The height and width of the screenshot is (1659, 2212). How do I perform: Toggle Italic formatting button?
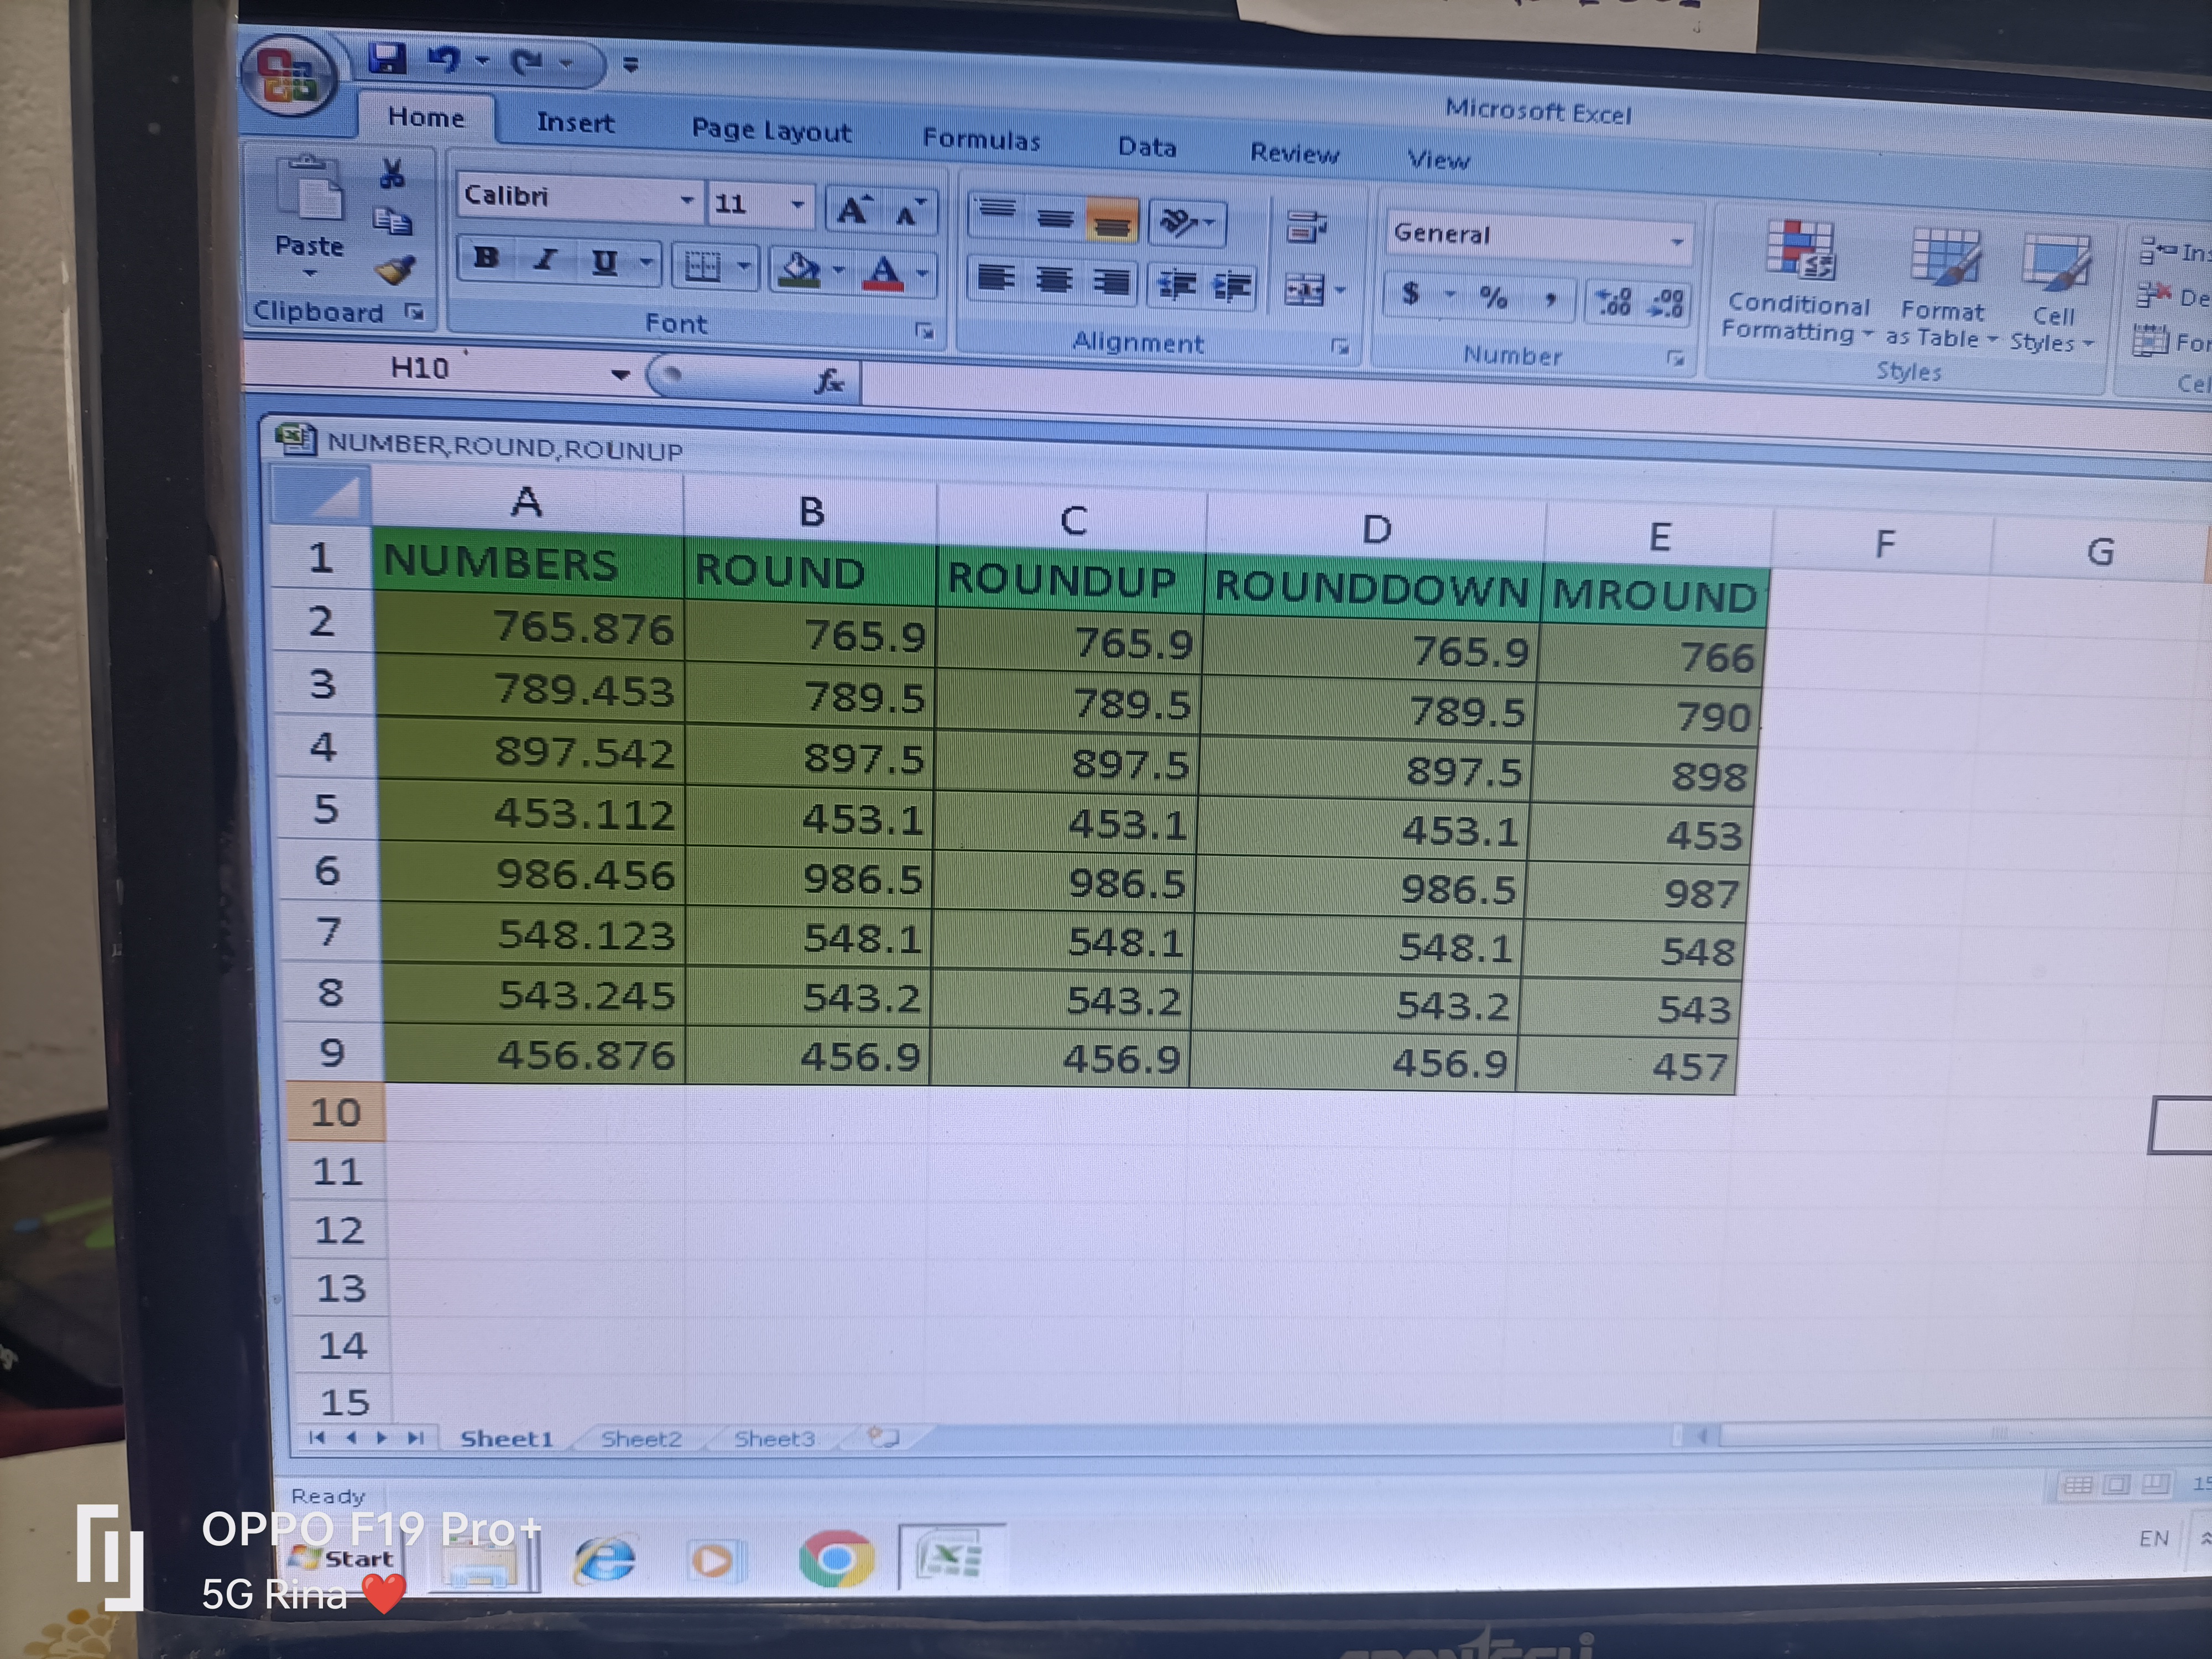click(545, 260)
